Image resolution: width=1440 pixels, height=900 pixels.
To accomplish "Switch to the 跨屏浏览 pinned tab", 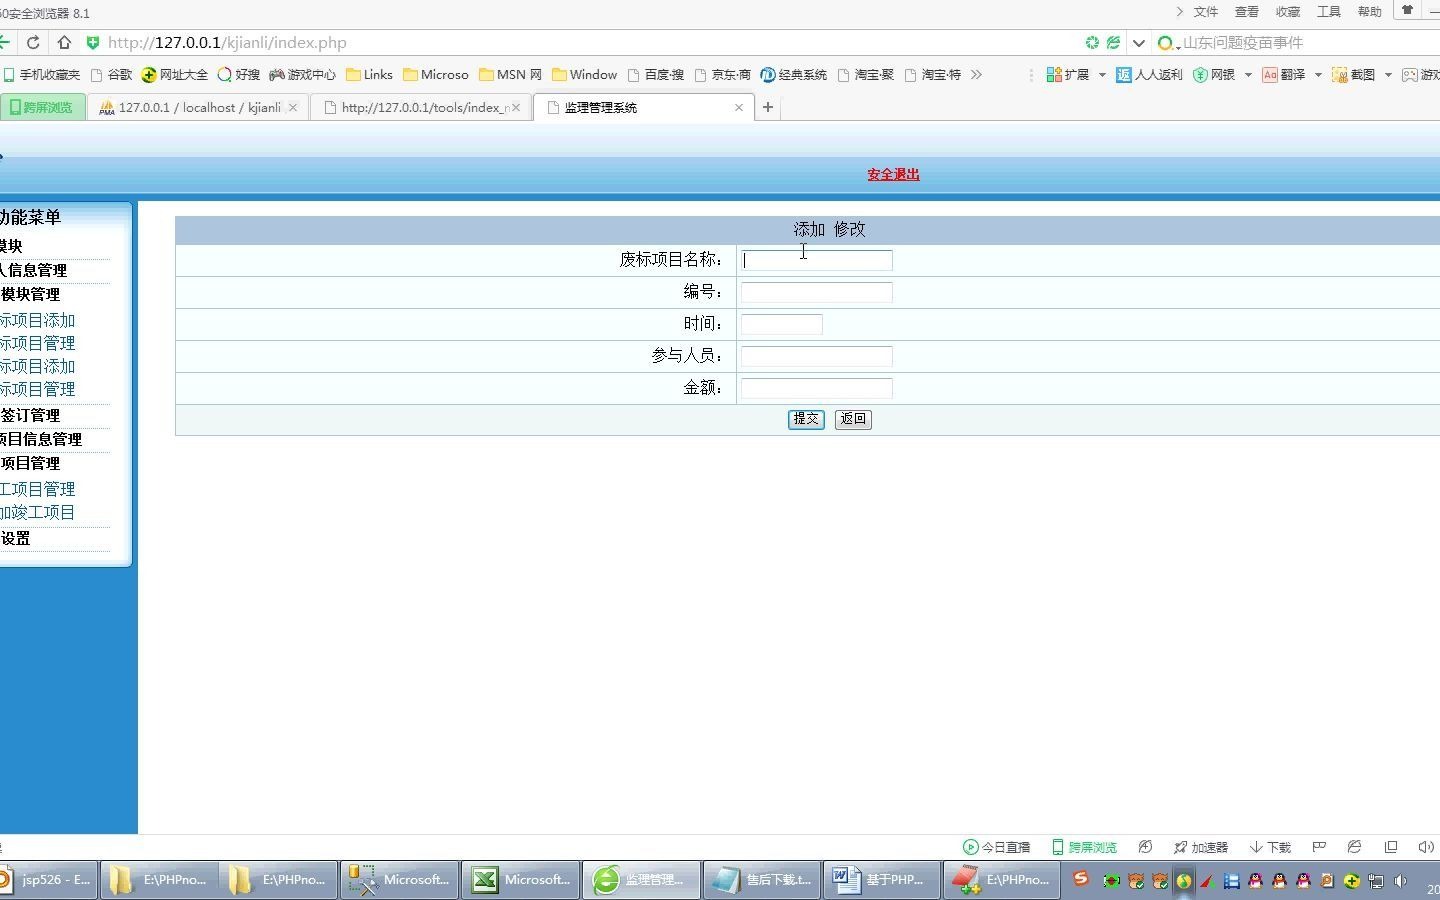I will coord(42,107).
